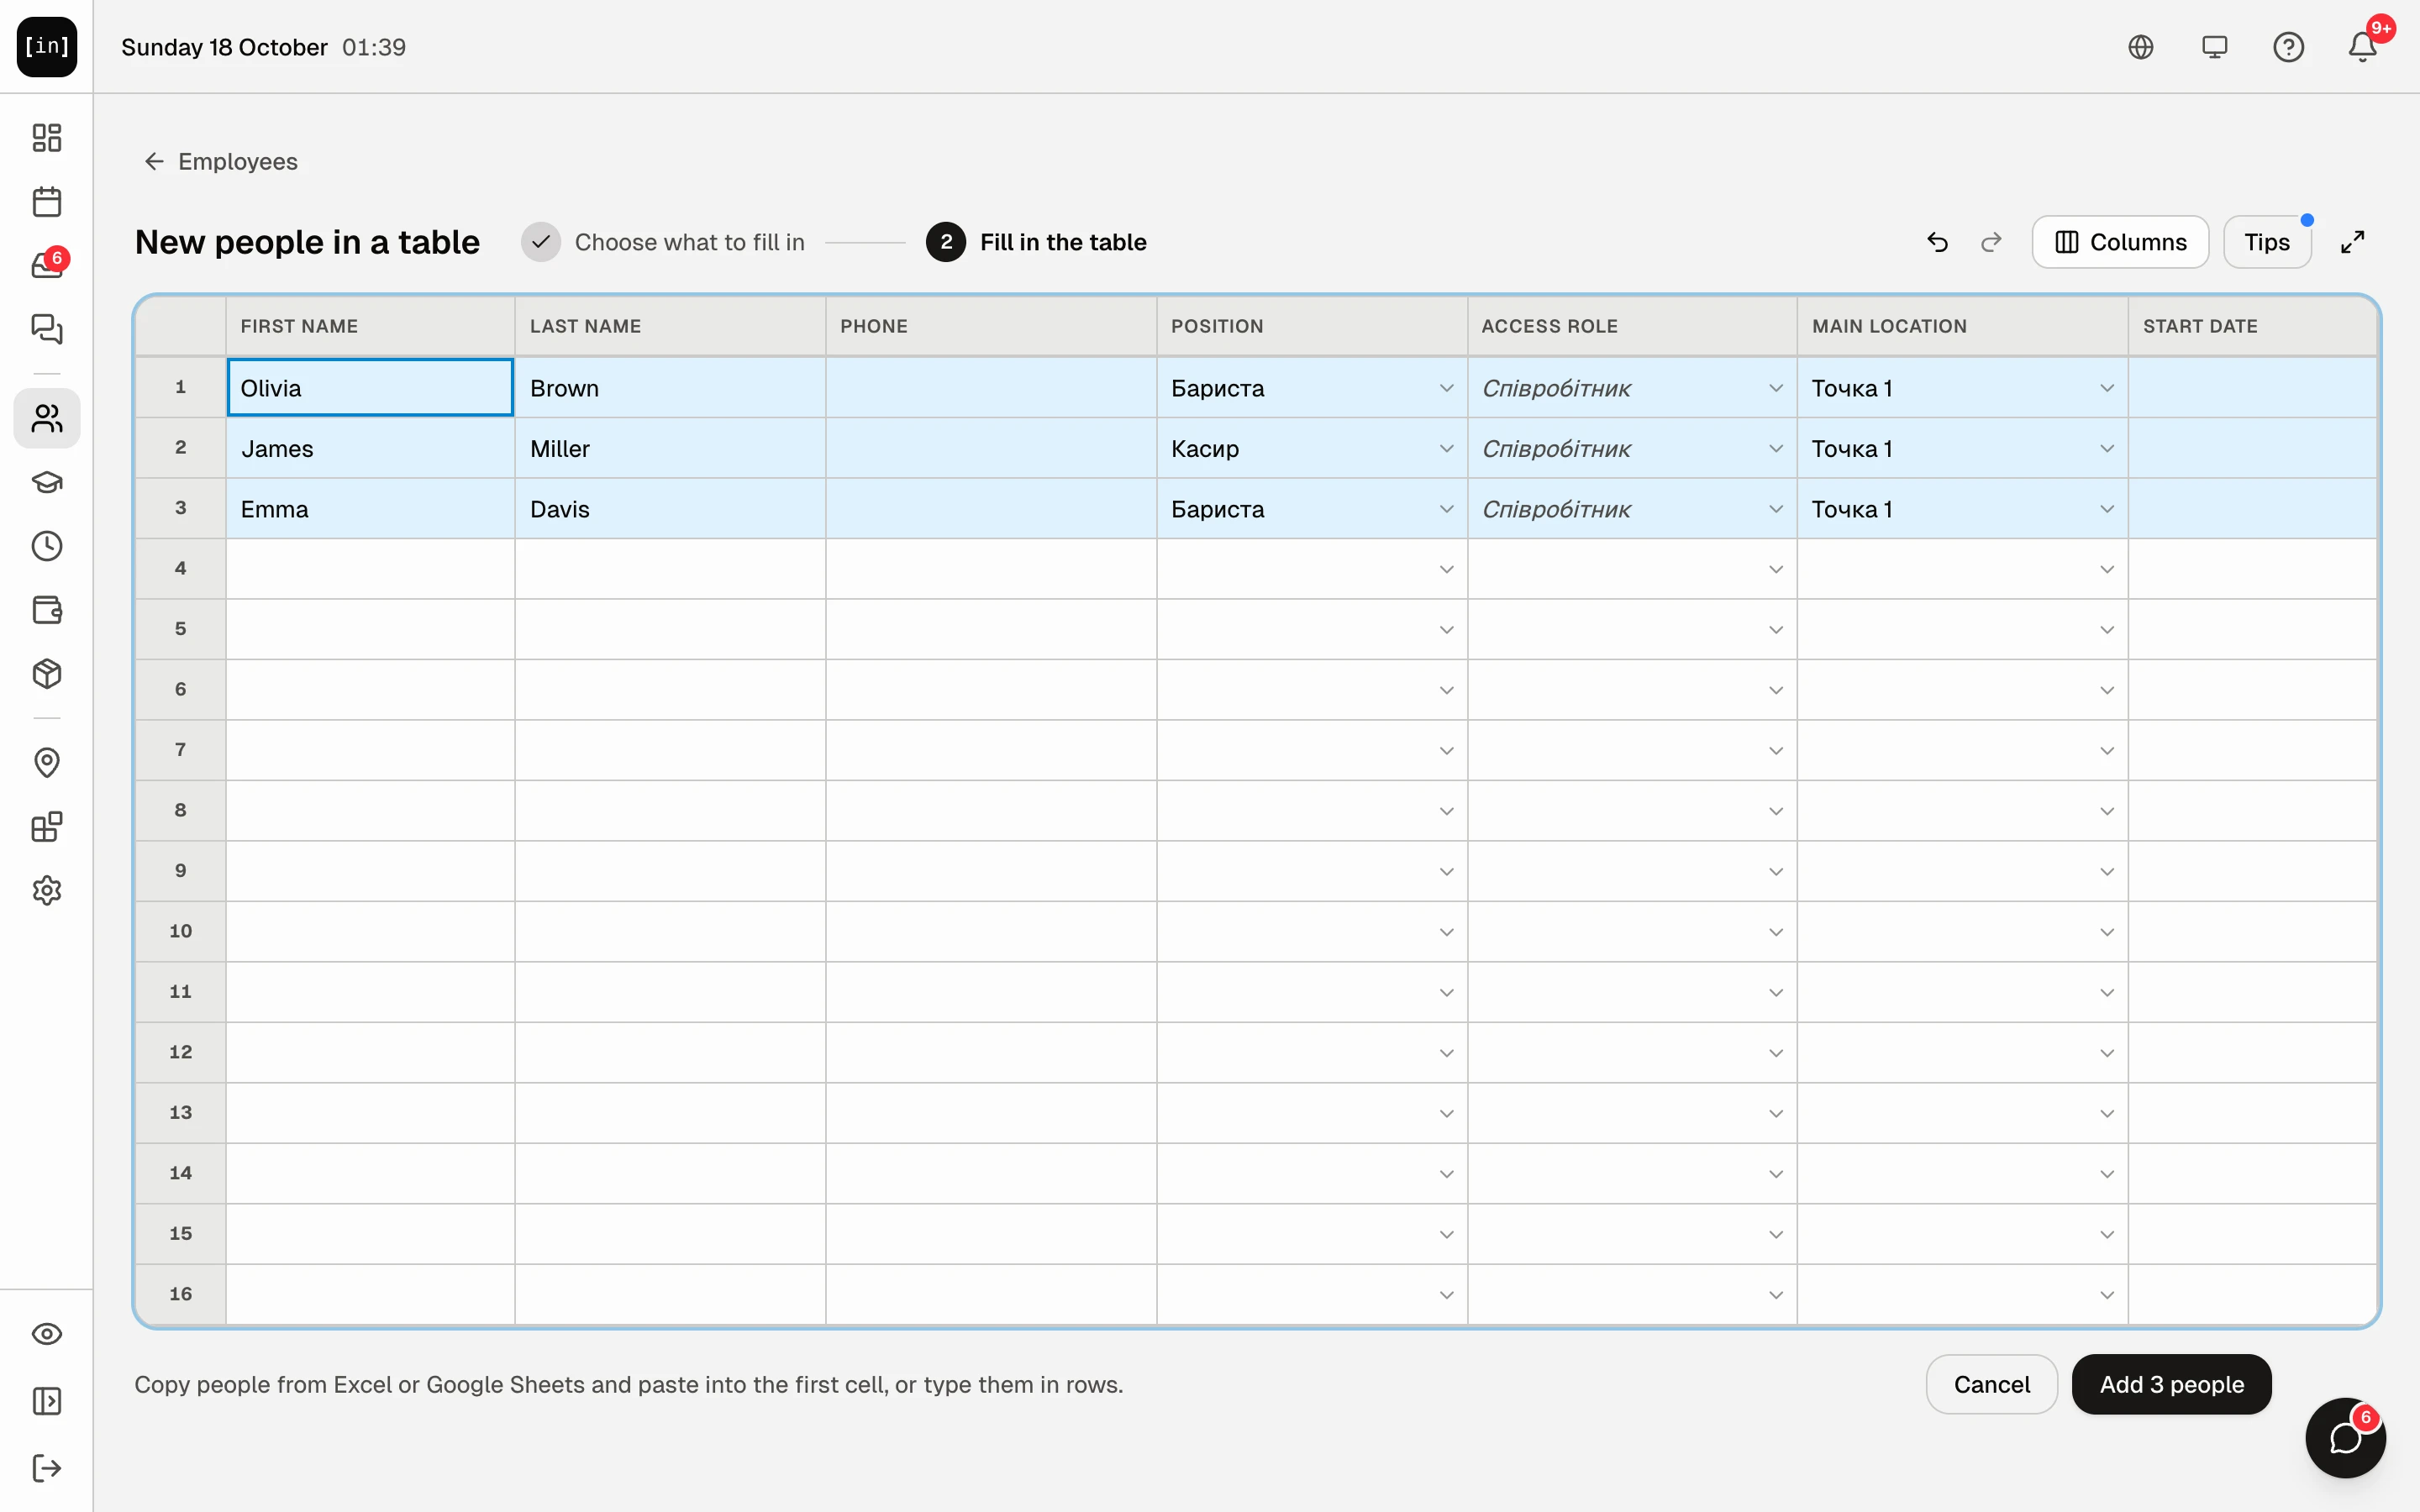
Task: Open the graduation cap training icon
Action: coord(47,482)
